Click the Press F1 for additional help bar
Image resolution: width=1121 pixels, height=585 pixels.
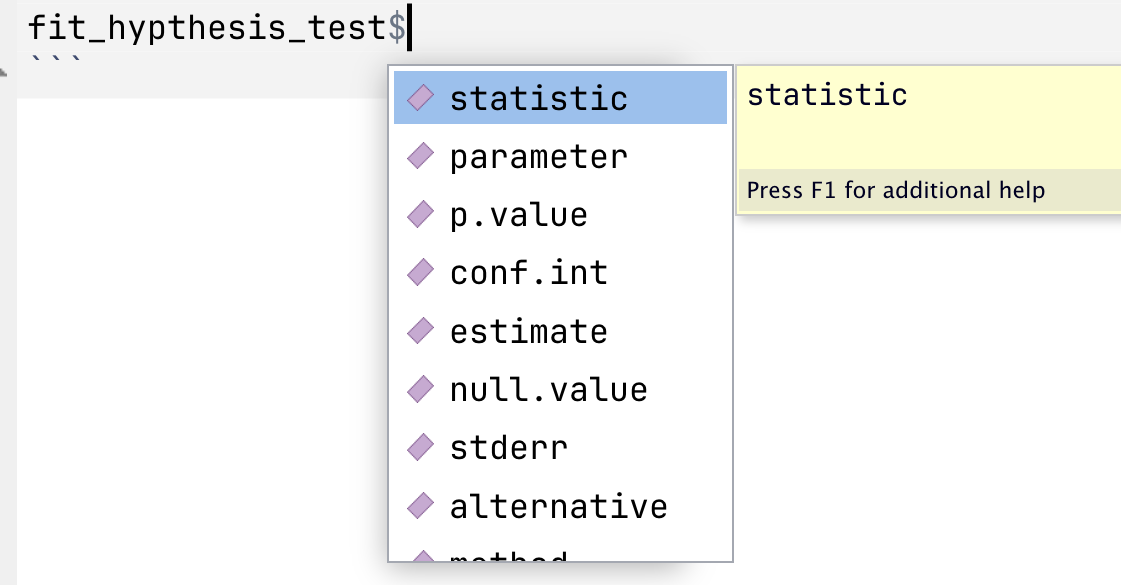(928, 190)
